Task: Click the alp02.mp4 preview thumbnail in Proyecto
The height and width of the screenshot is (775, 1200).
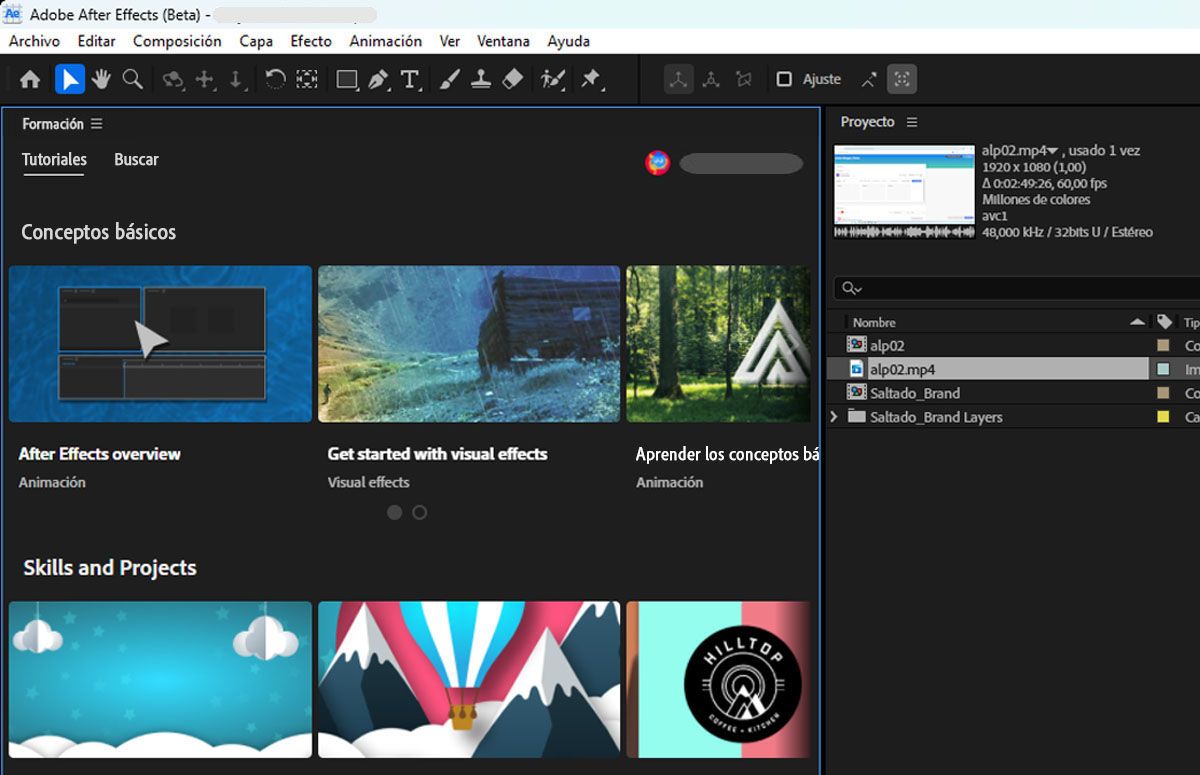Action: pos(904,191)
